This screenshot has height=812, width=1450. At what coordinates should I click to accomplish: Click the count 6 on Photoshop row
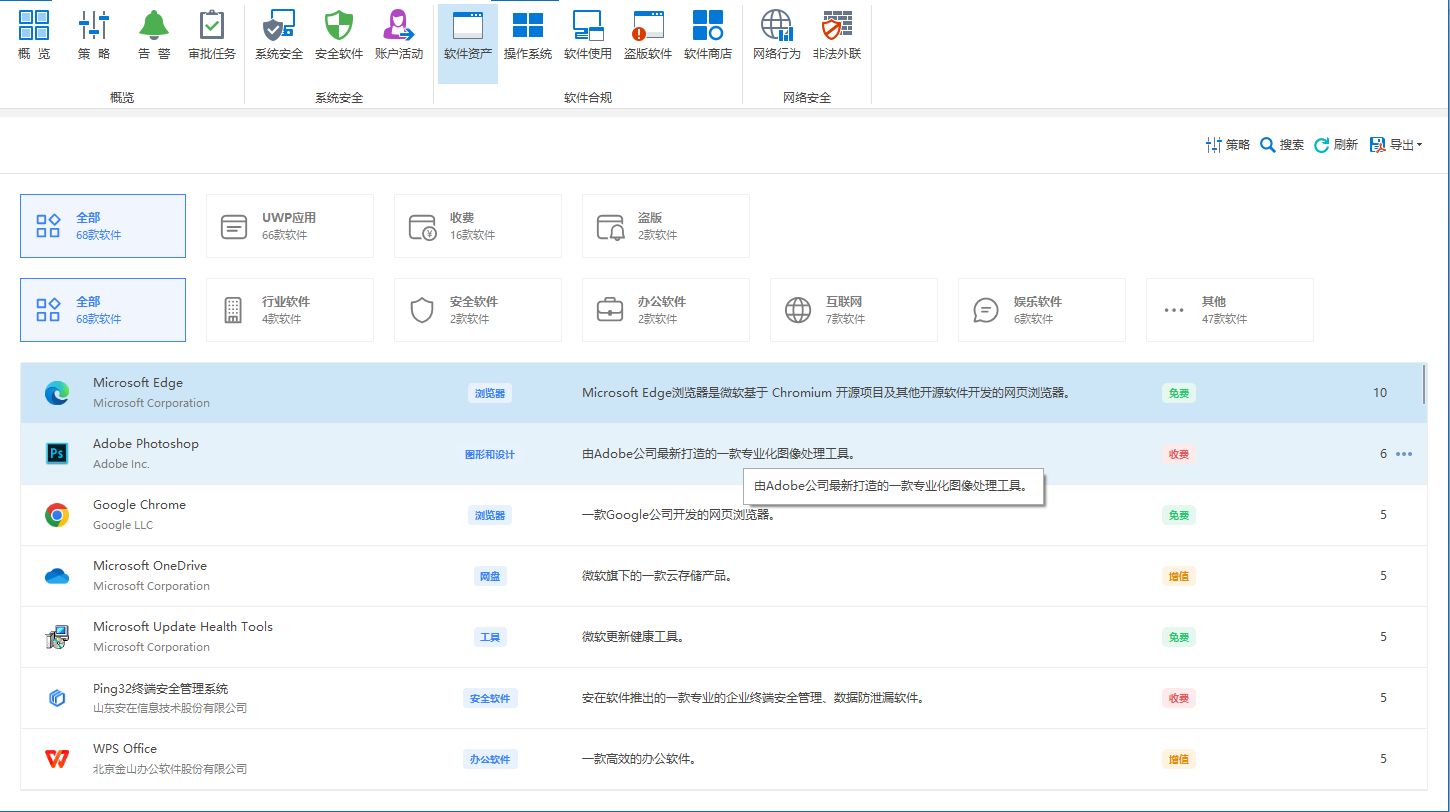pos(1384,454)
